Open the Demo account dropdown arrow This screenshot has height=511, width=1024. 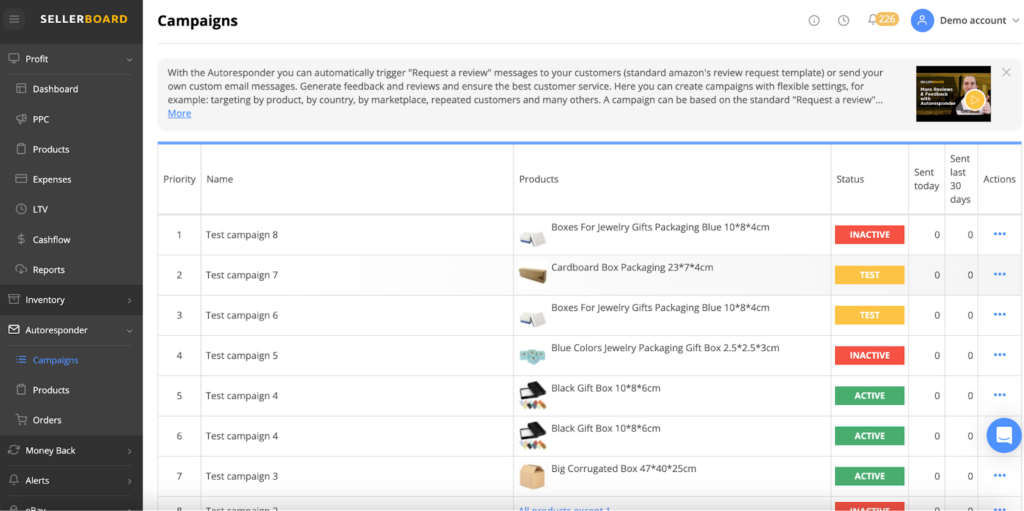click(x=1016, y=21)
